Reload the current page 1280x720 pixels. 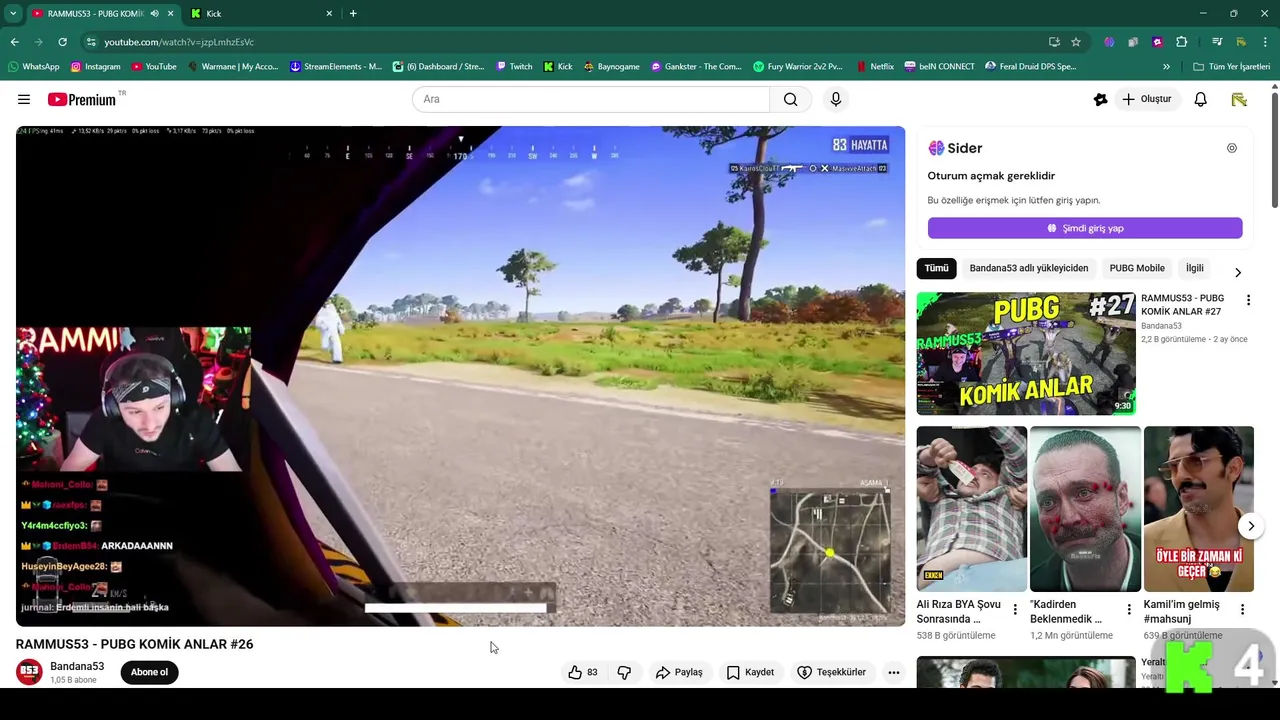coord(62,42)
